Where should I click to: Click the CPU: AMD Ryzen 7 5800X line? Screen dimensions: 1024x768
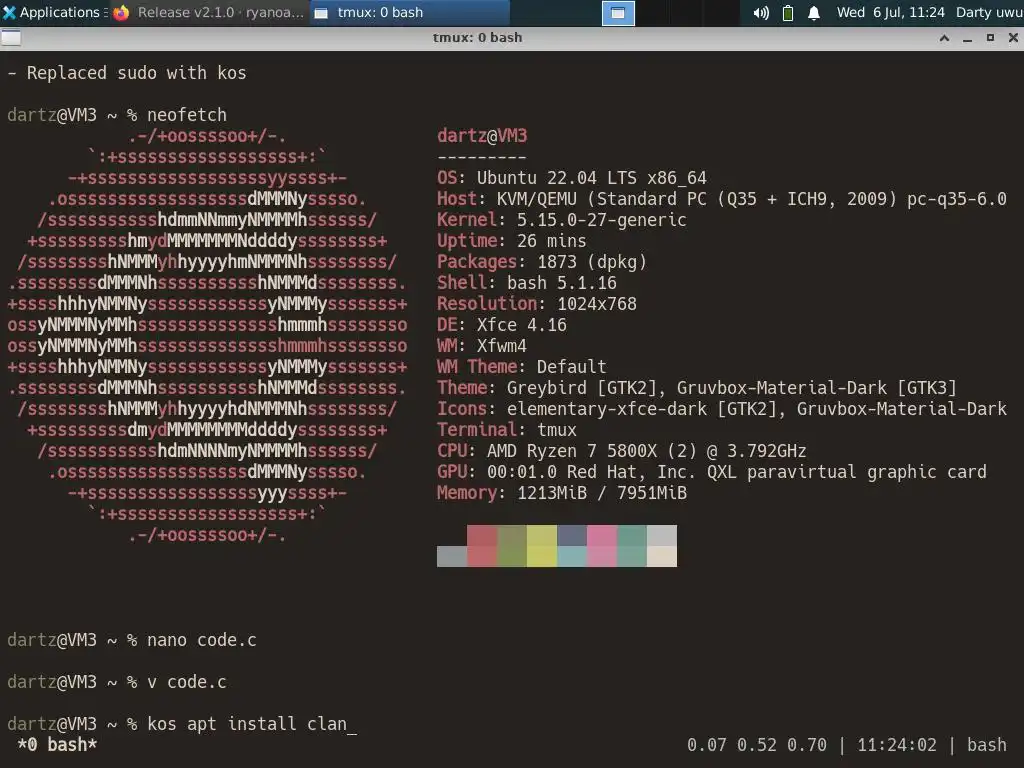[622, 451]
